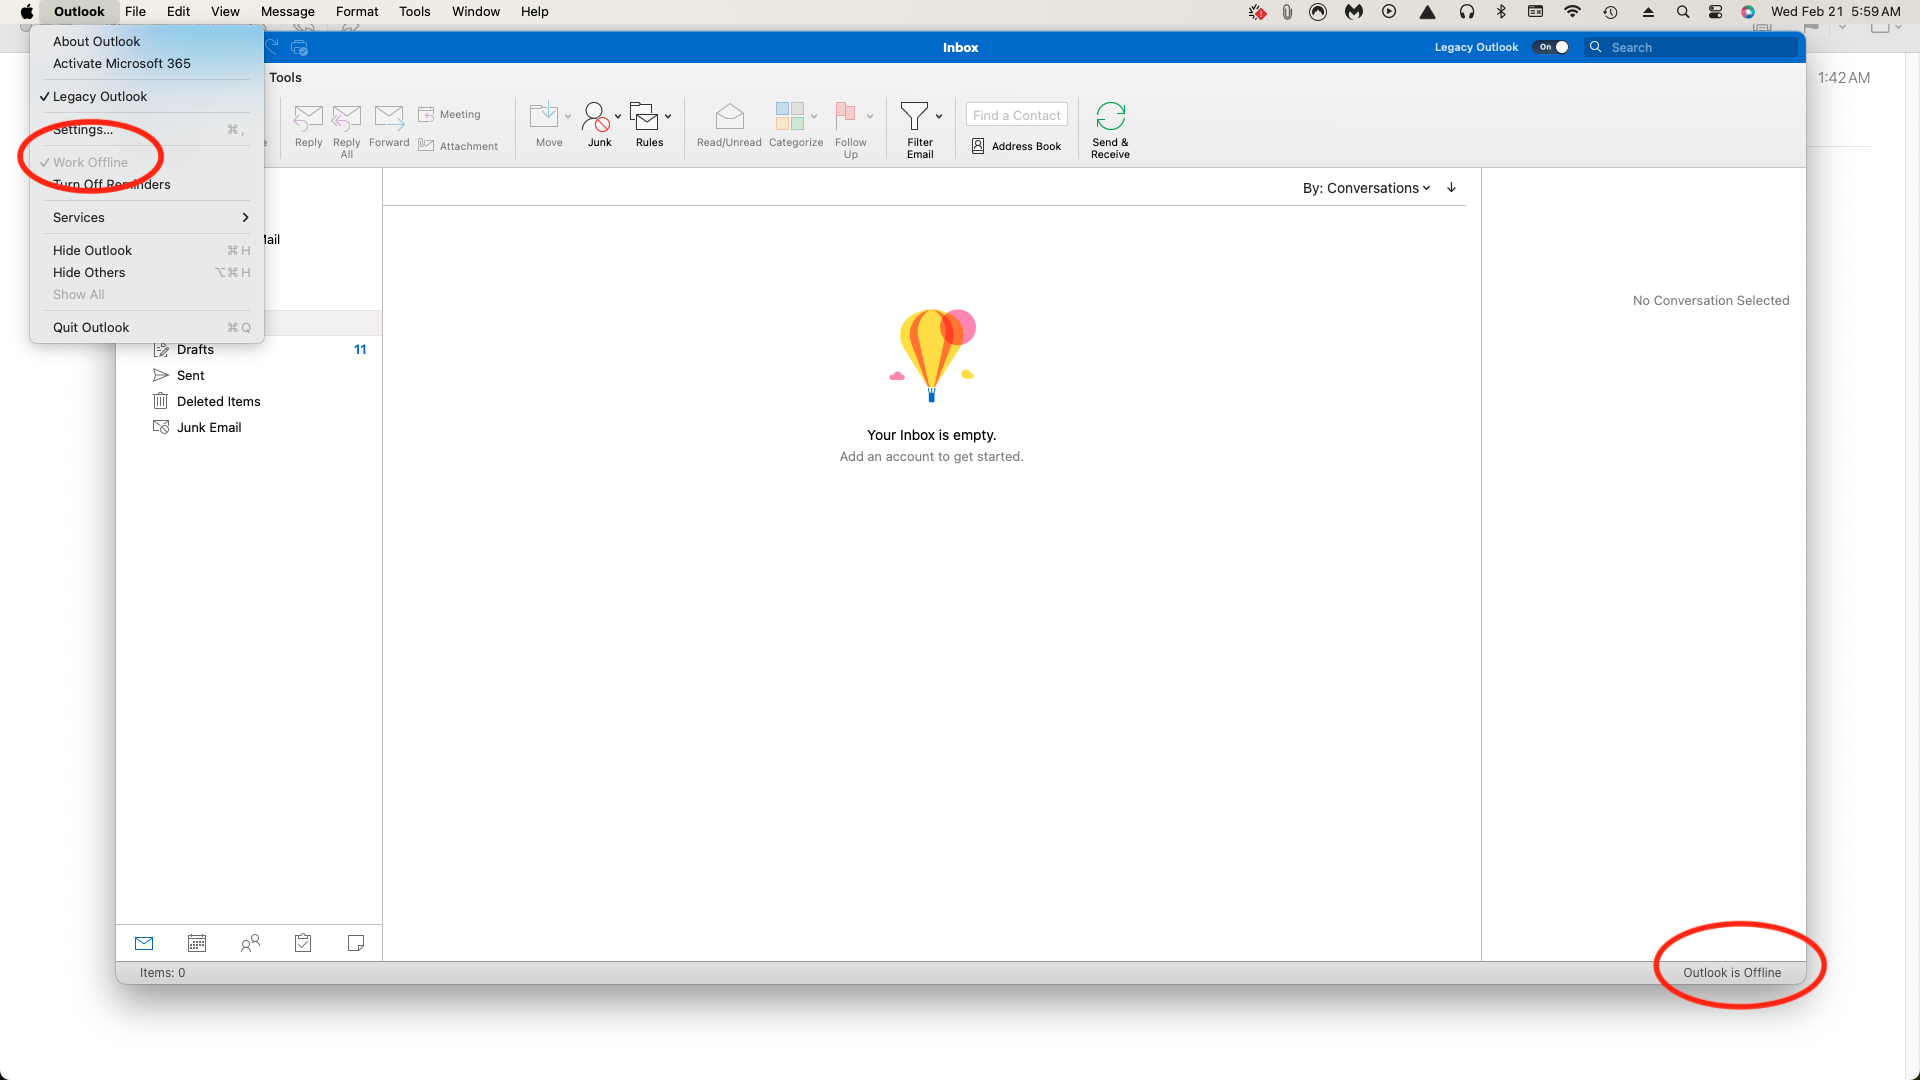
Task: Click the Find a Contact field
Action: tap(1017, 115)
